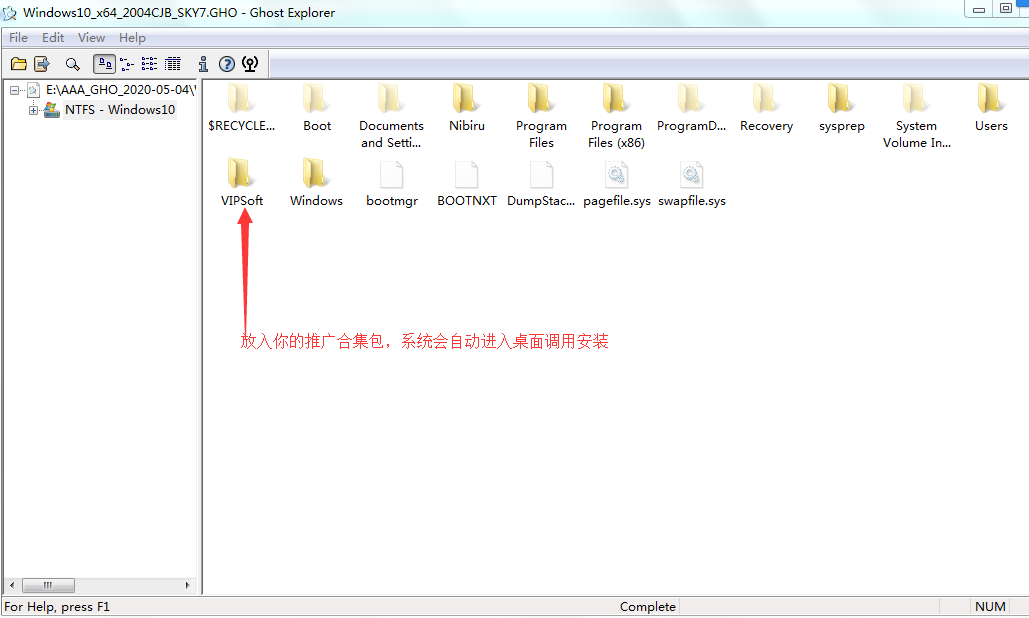The width and height of the screenshot is (1029, 618).
Task: Click the NUM status bar indicator
Action: click(x=990, y=607)
